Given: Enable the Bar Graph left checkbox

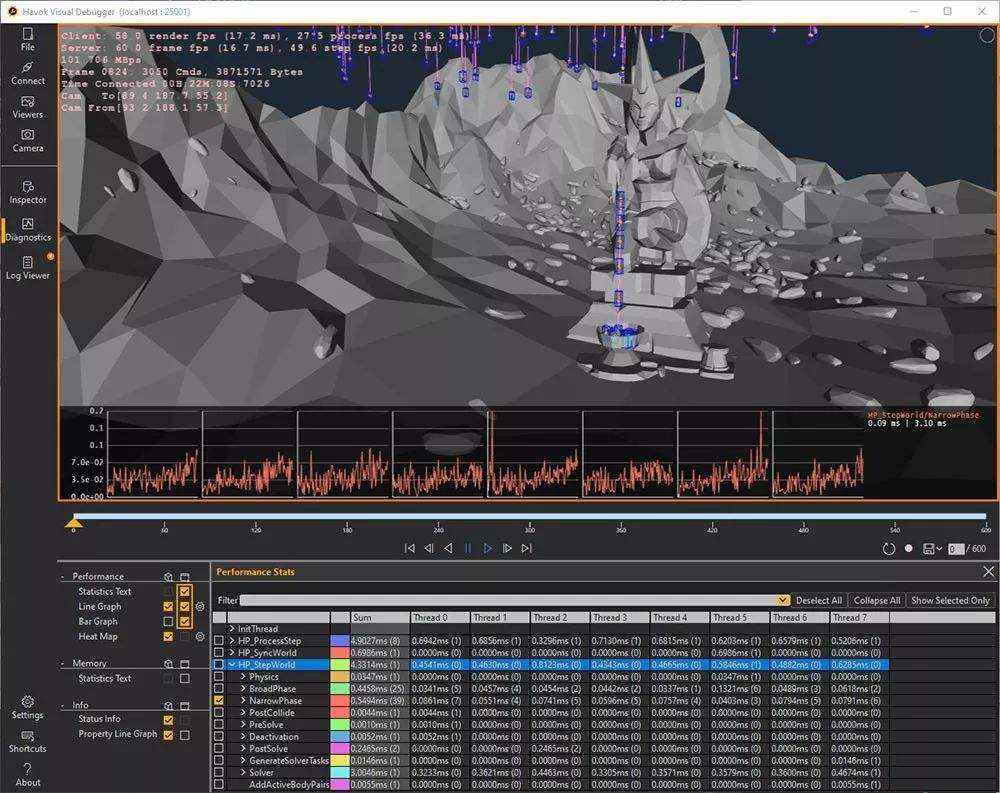Looking at the screenshot, I should point(168,621).
